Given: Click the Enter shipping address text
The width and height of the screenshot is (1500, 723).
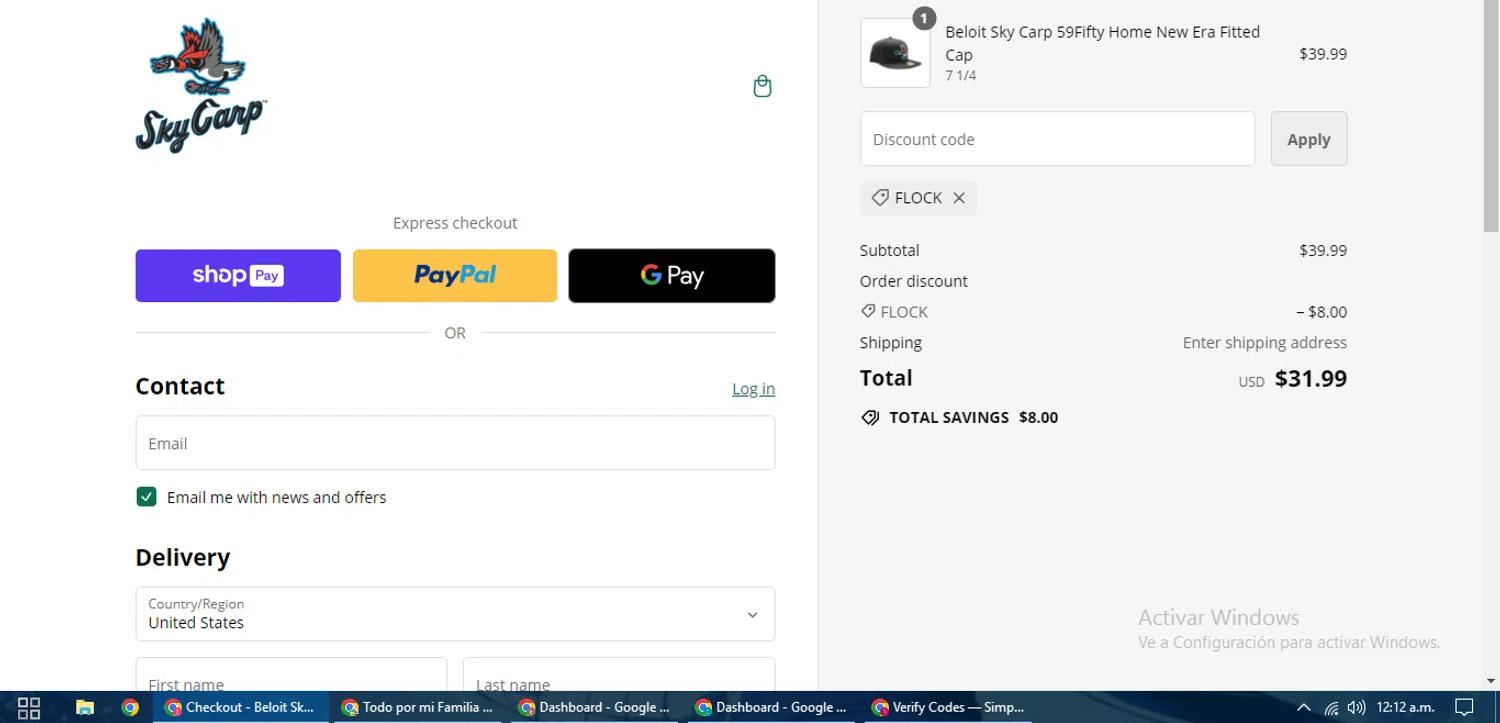Looking at the screenshot, I should (x=1265, y=342).
